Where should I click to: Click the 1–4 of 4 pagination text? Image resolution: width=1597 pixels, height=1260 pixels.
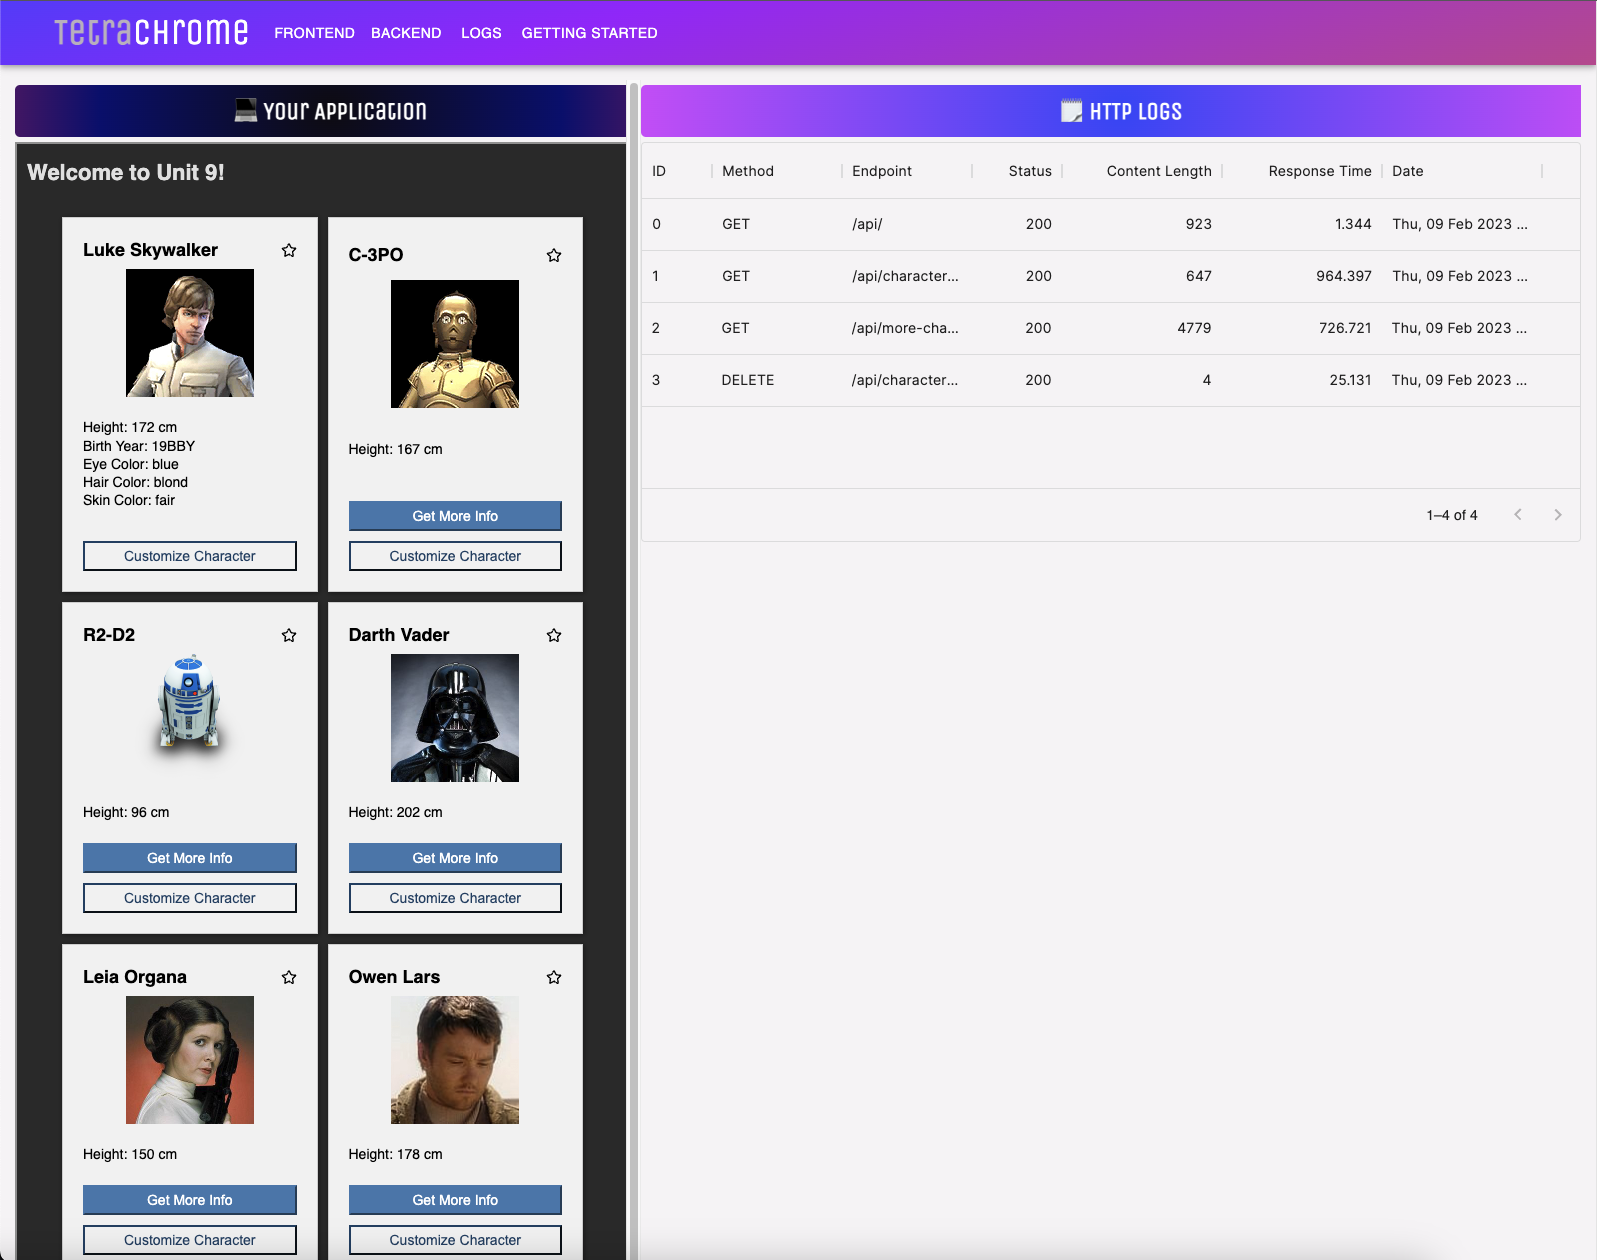pos(1452,515)
